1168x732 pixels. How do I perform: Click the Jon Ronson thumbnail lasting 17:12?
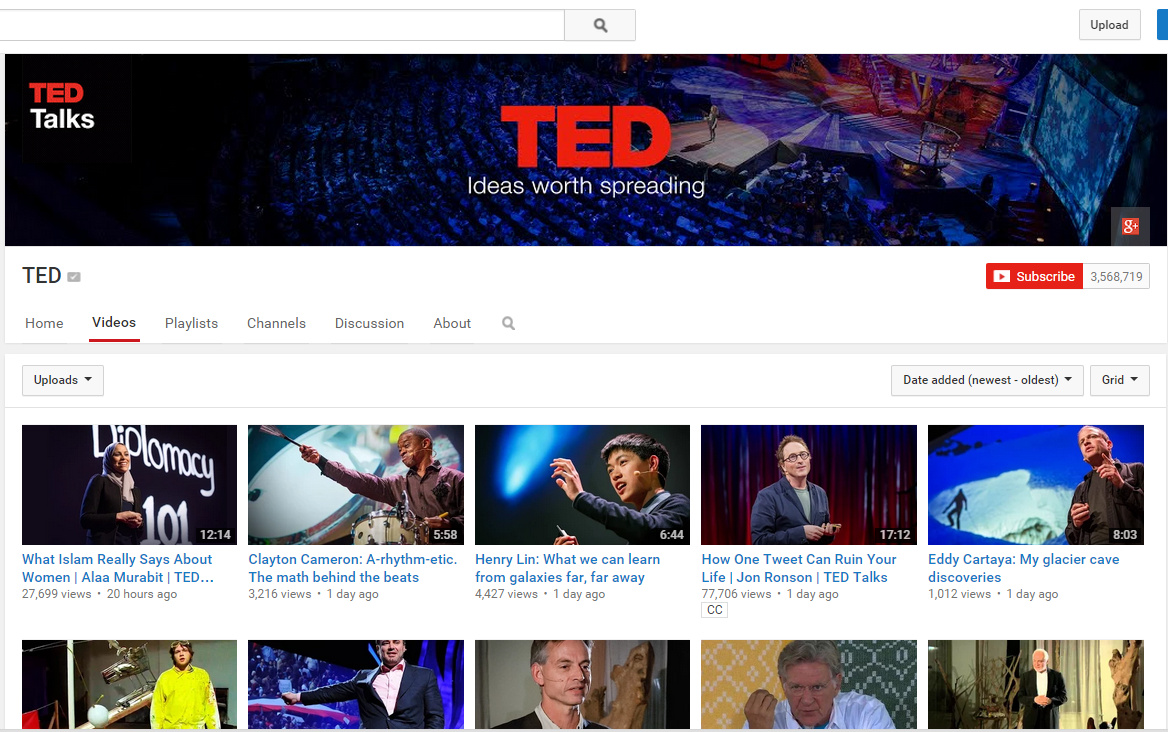(809, 485)
